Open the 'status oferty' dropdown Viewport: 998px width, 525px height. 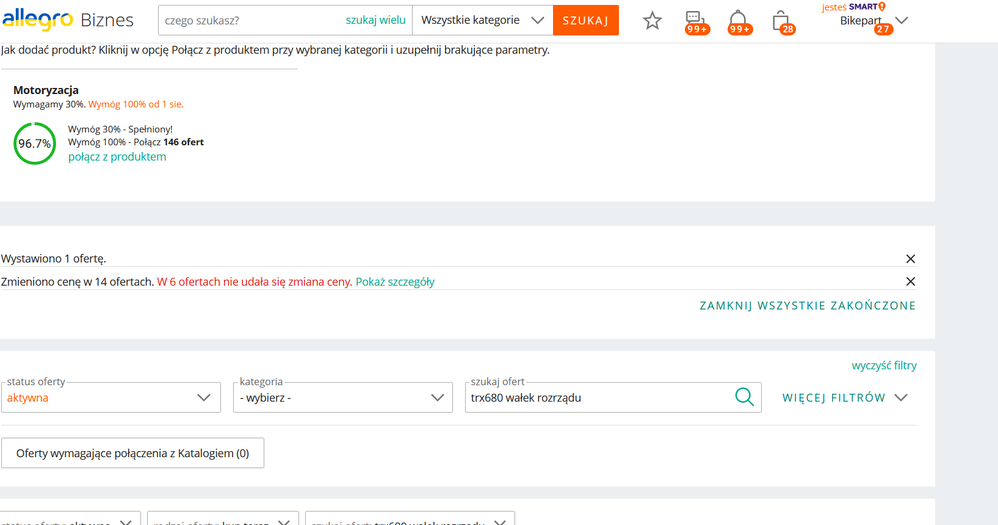tap(111, 397)
